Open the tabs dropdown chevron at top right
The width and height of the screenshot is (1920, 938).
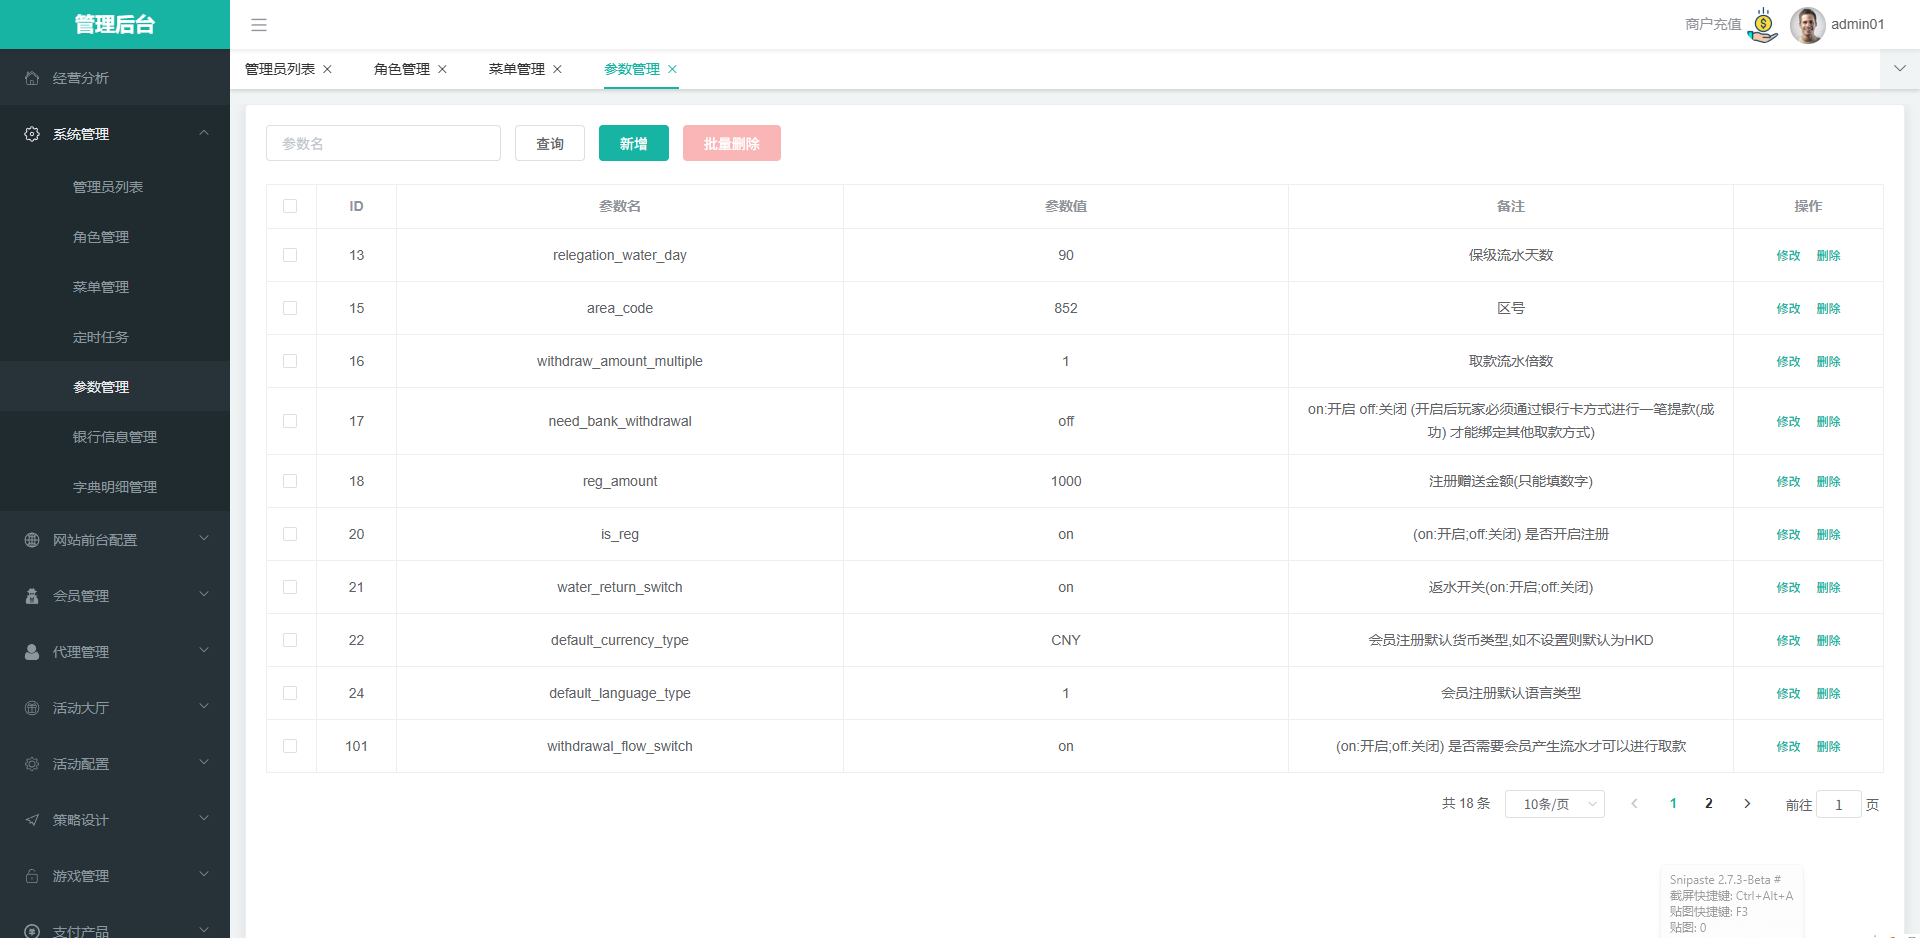[x=1899, y=69]
